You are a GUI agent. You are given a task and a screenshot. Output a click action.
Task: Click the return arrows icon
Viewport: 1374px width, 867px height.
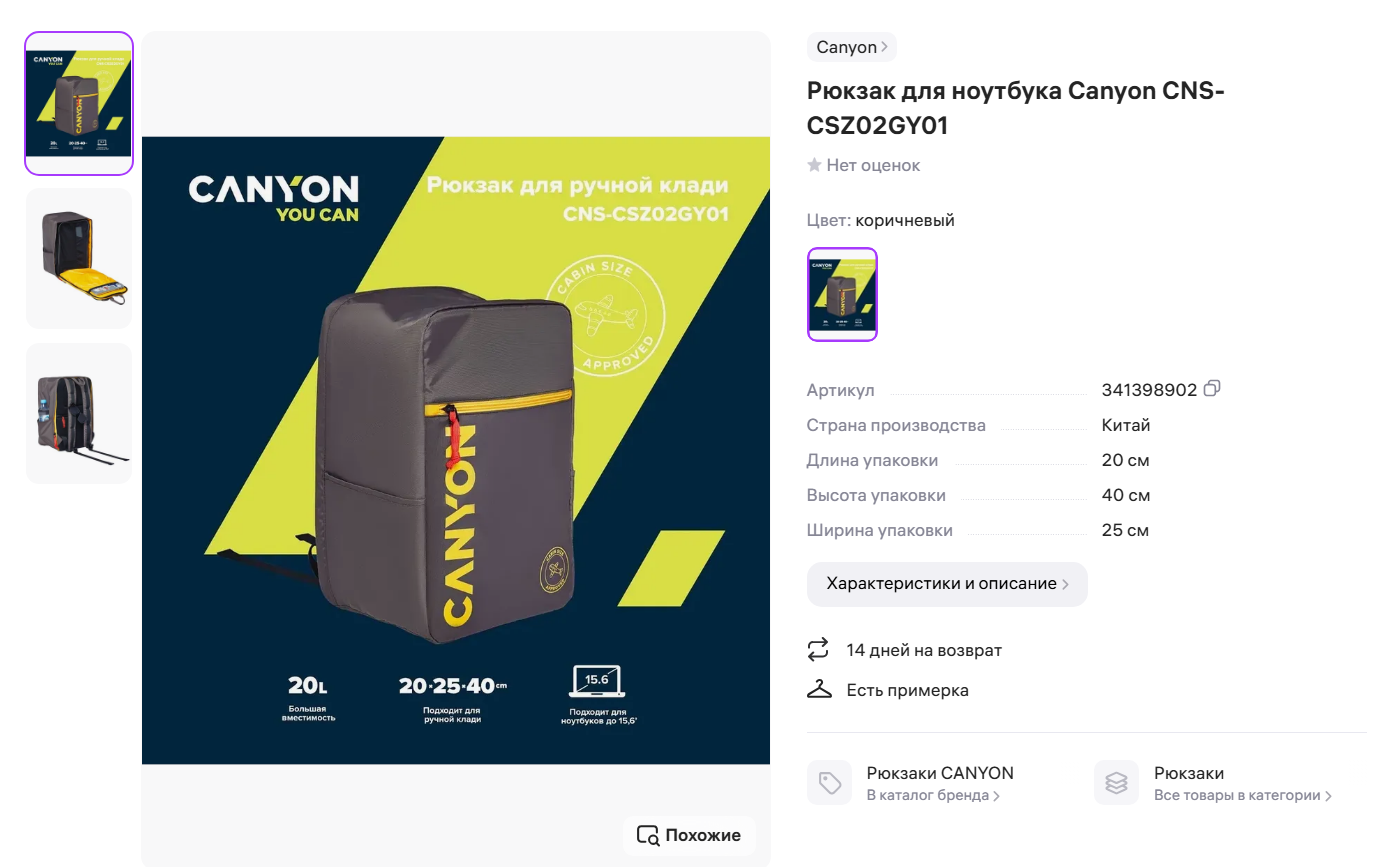click(818, 649)
